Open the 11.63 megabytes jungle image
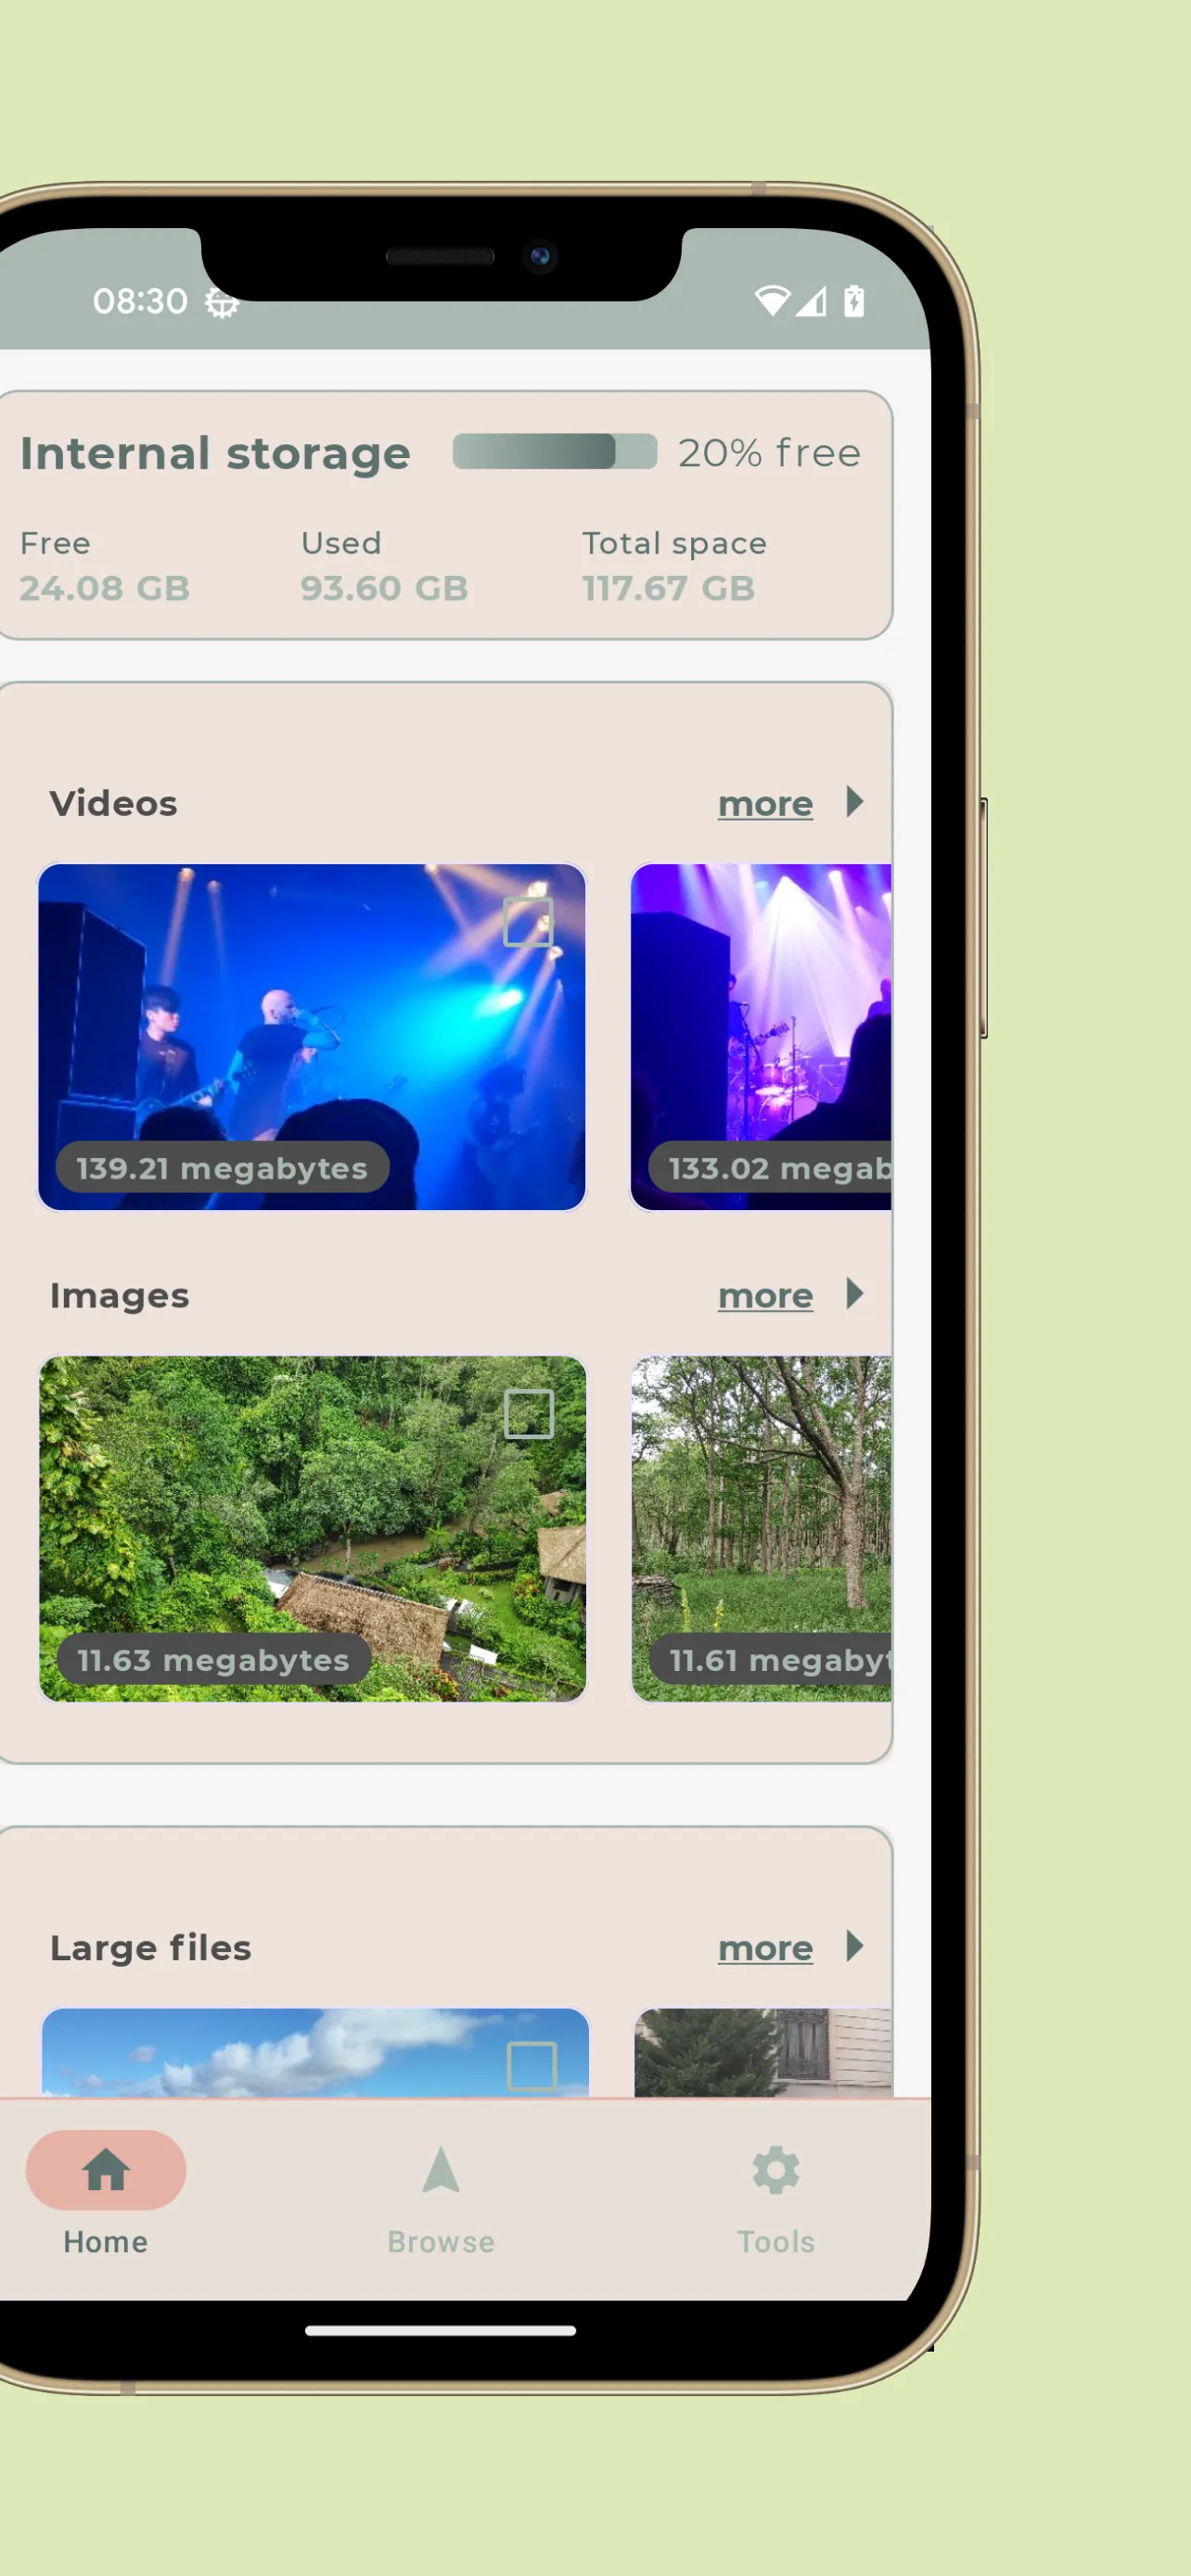 [313, 1528]
